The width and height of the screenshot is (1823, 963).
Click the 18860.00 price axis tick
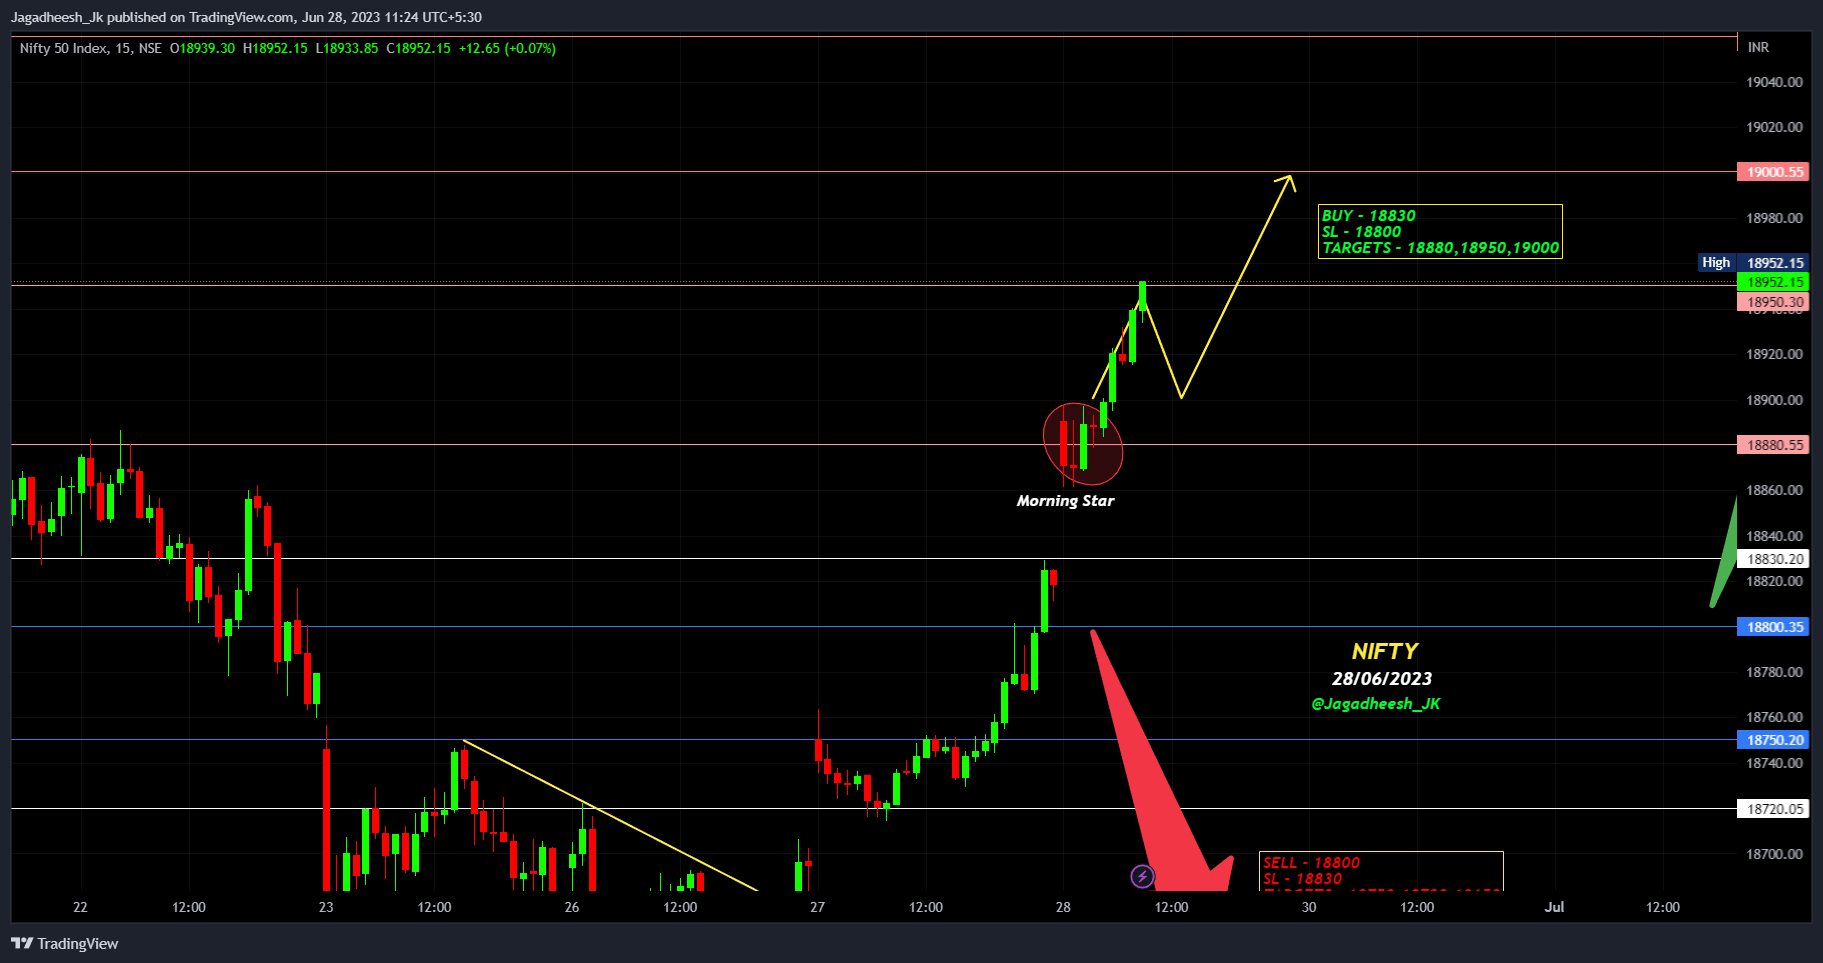[1774, 490]
